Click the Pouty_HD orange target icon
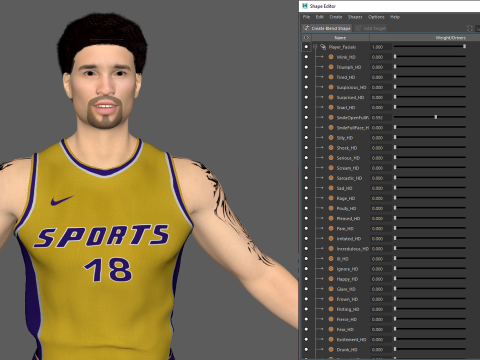The height and width of the screenshot is (360, 480). [x=331, y=208]
